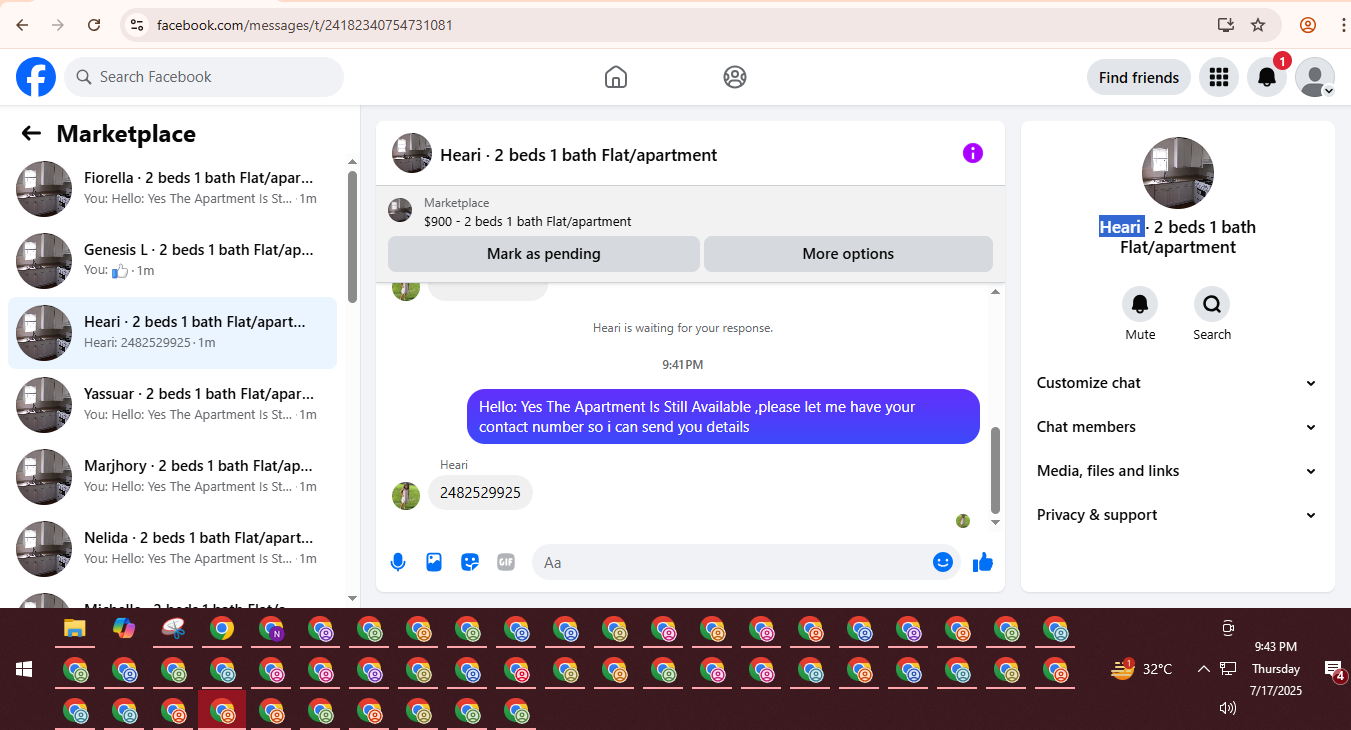The image size is (1351, 730).
Task: Open the notifications bell icon
Action: pos(1267,77)
